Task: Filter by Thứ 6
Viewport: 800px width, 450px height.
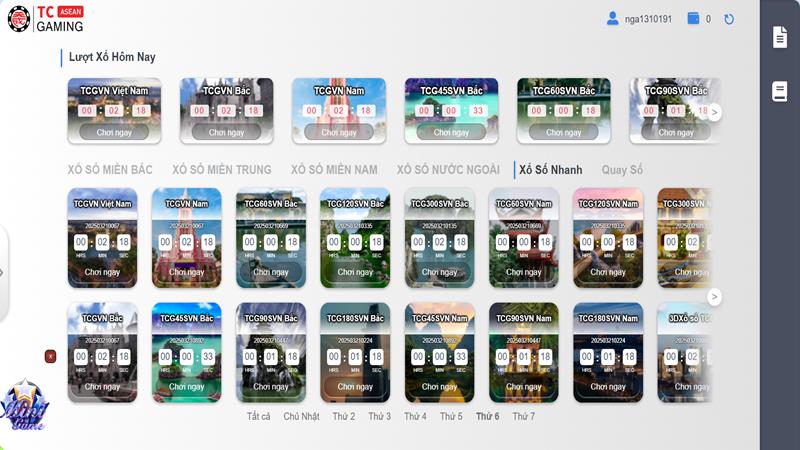Action: (488, 416)
